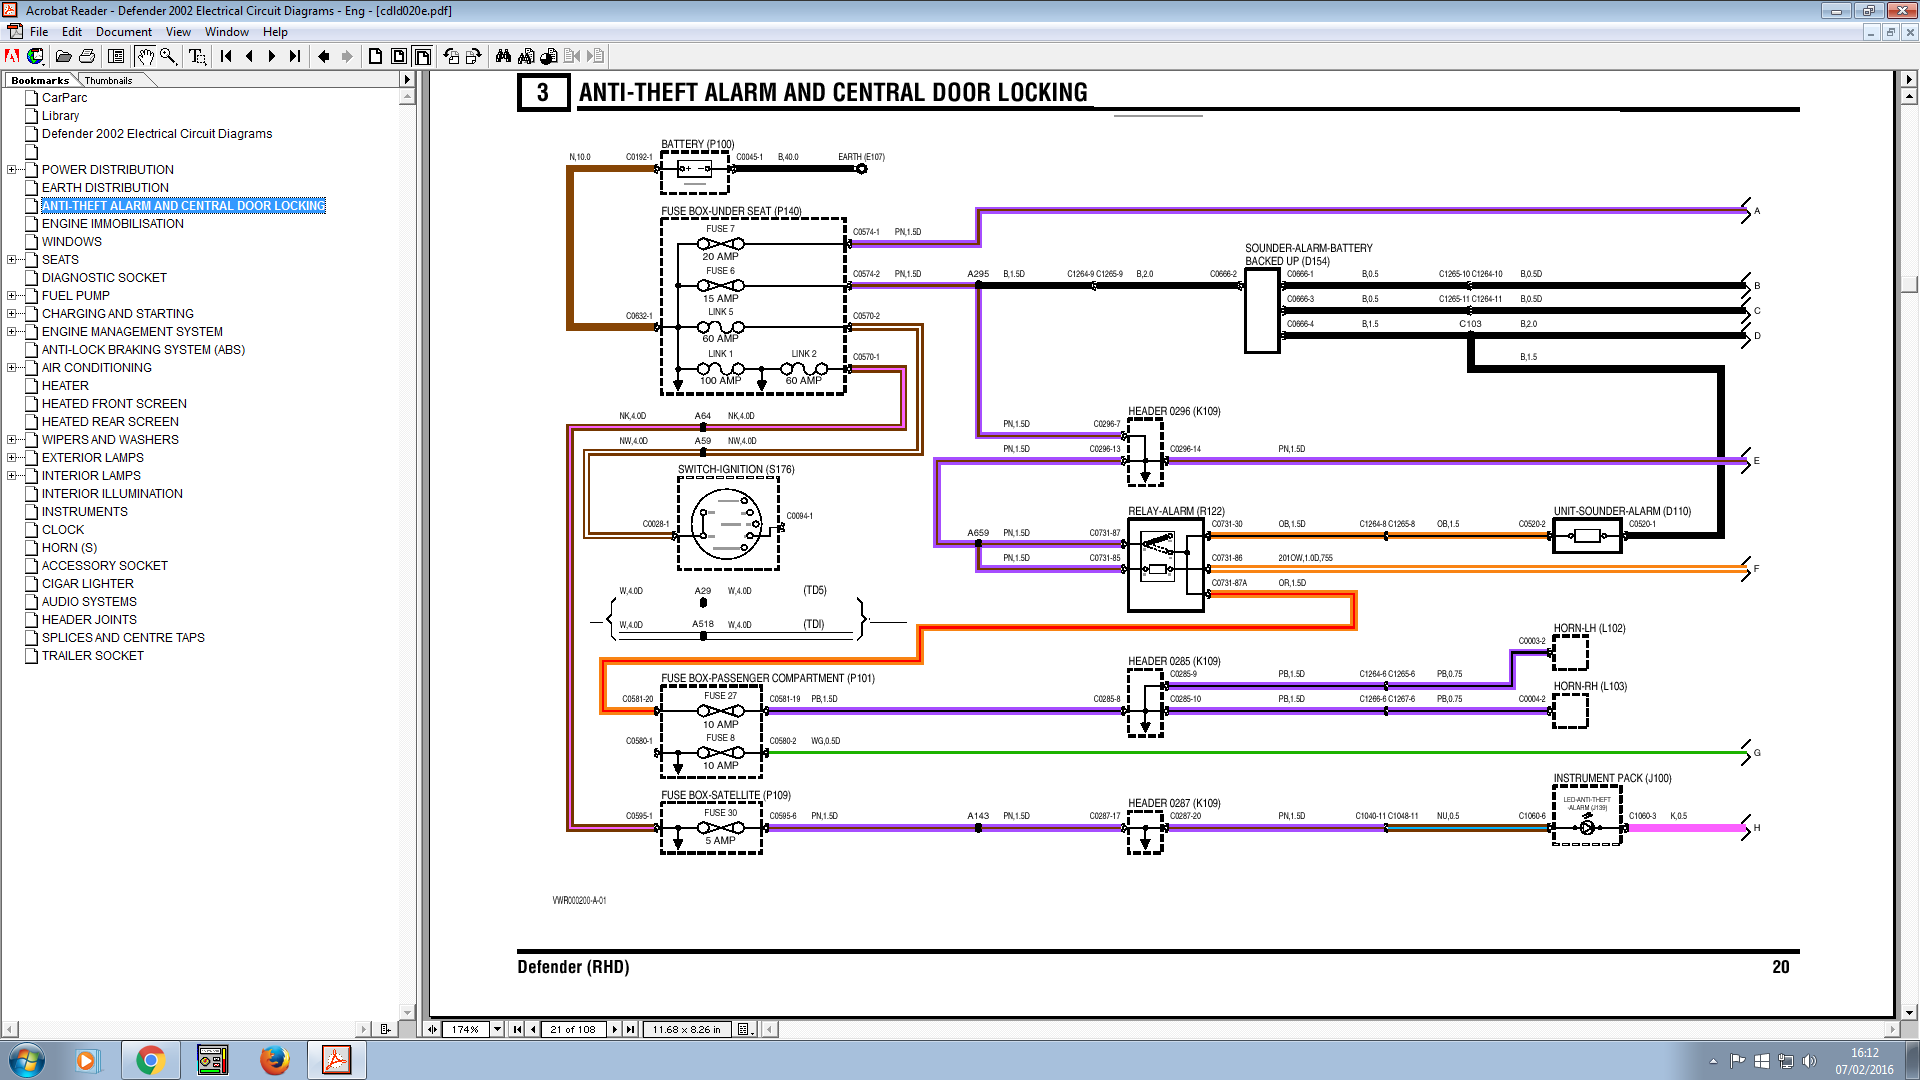Open the Help menu
Screen dimensions: 1920x1080
(x=275, y=32)
